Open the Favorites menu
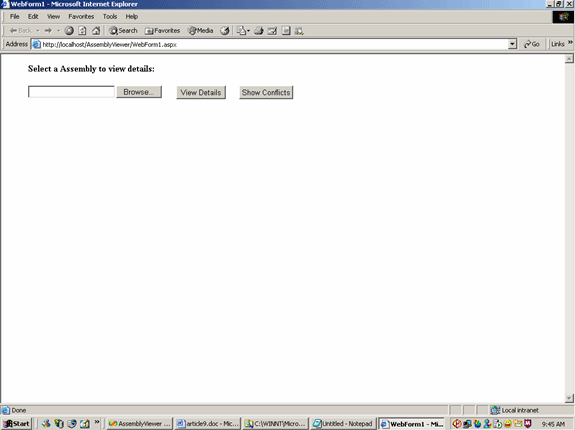Image resolution: width=575 pixels, height=430 pixels. point(81,16)
